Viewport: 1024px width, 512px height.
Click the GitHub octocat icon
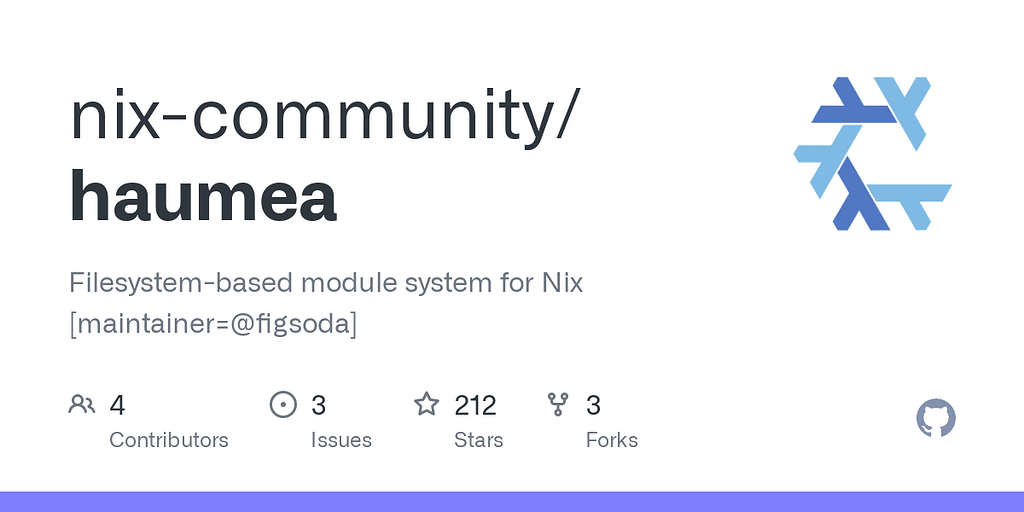click(x=936, y=418)
